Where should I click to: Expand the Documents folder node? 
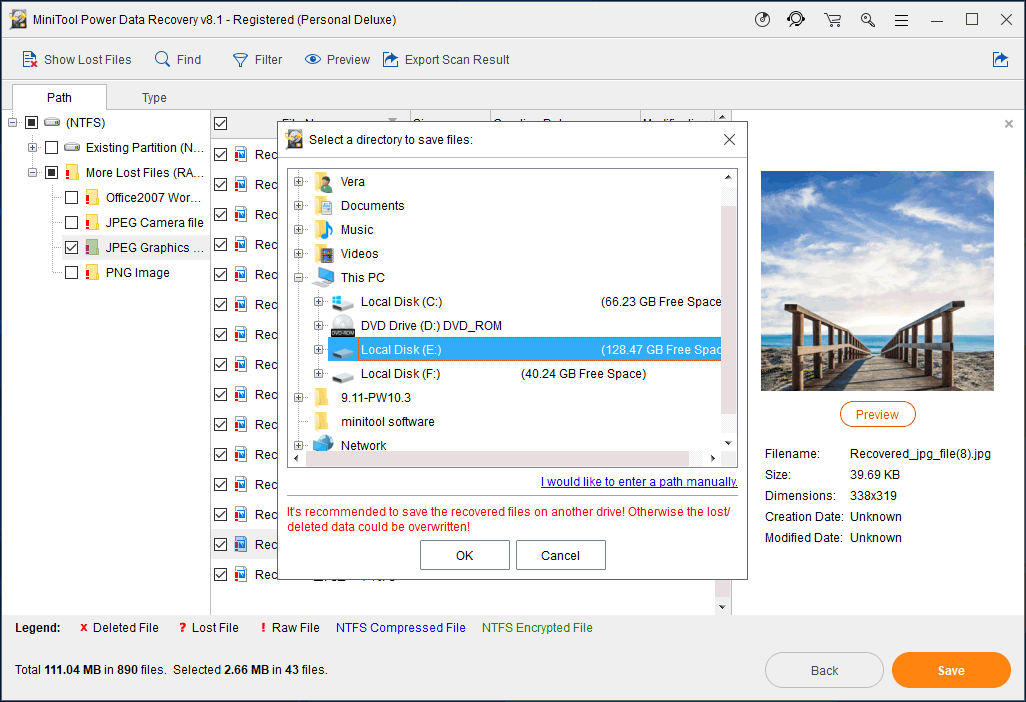tap(298, 206)
